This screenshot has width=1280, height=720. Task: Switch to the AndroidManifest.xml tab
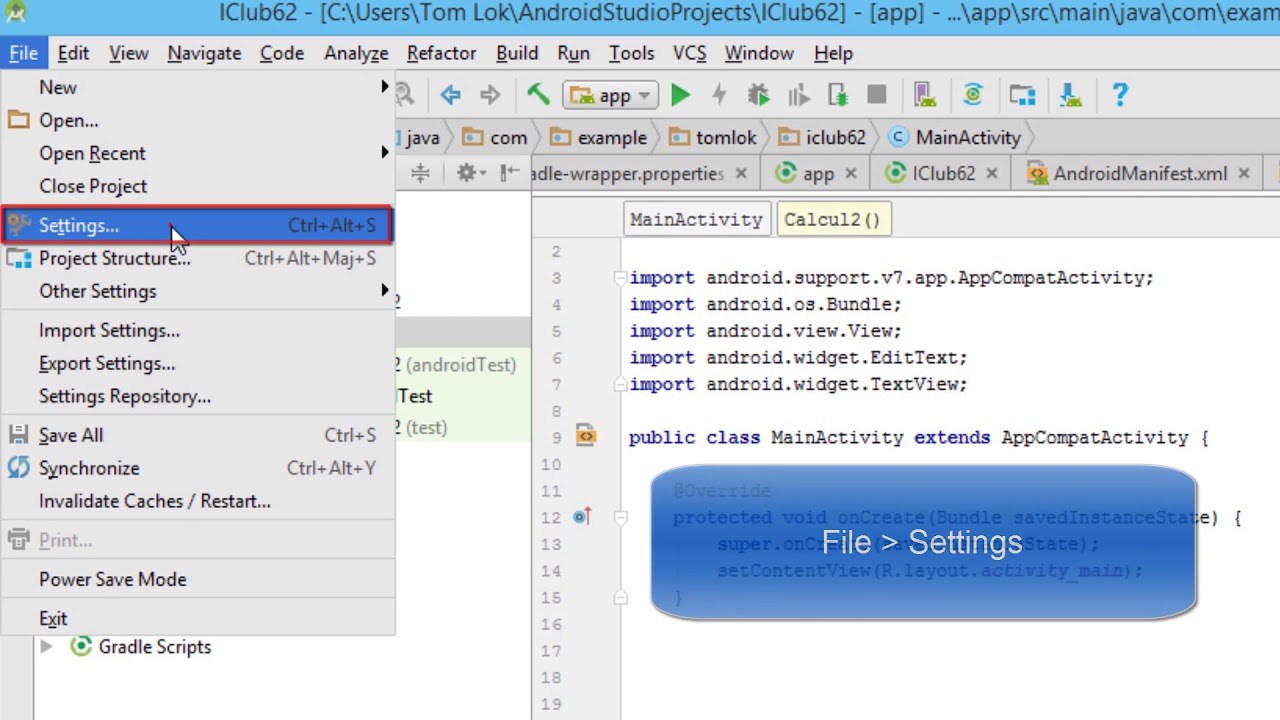[x=1138, y=173]
